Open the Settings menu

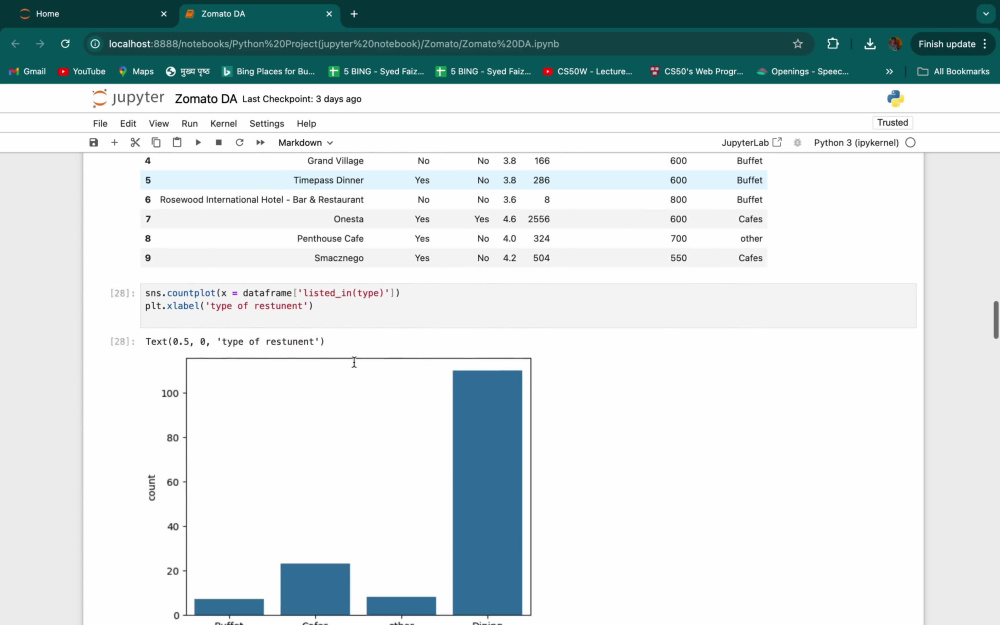point(267,124)
